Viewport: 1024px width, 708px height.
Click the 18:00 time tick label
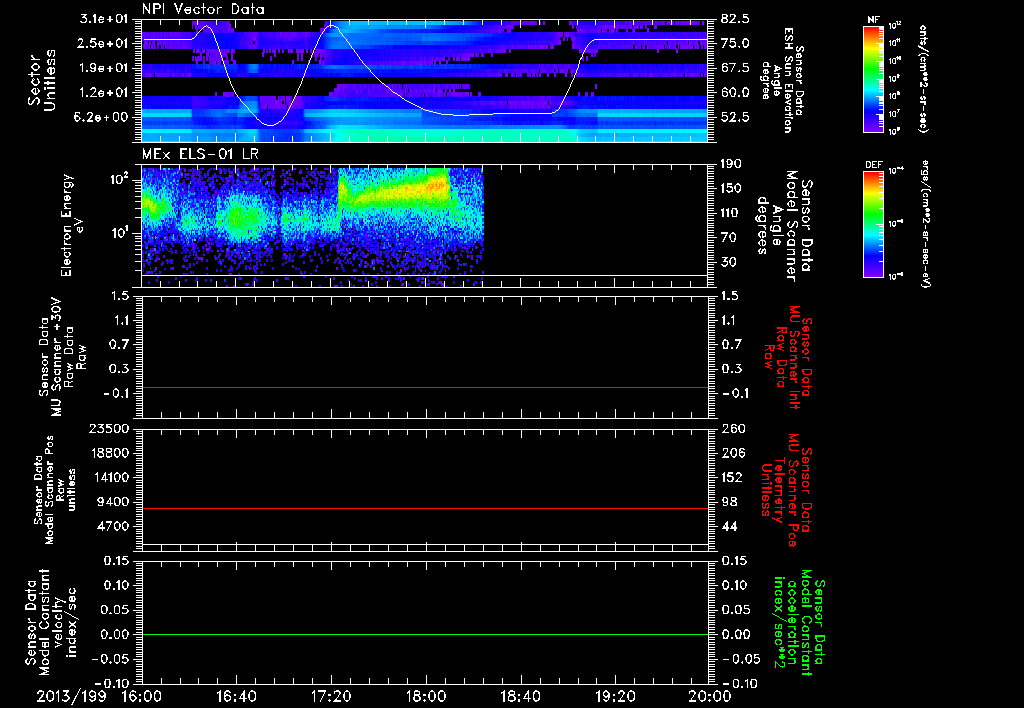point(426,696)
